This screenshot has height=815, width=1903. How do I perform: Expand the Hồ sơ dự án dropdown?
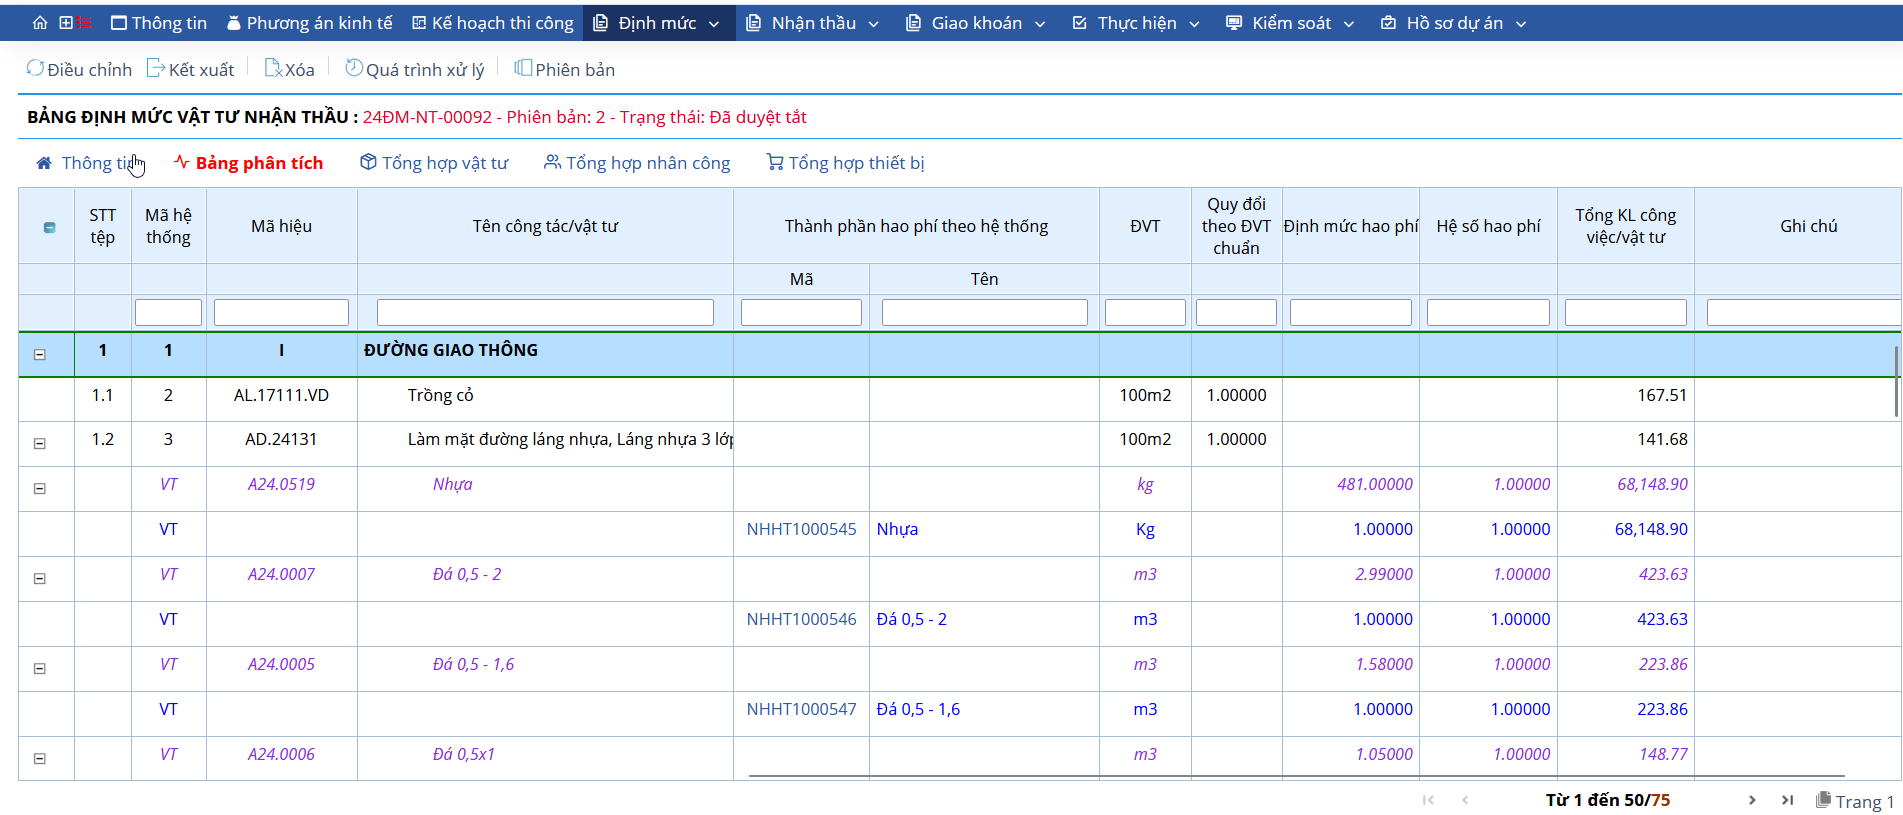pos(1454,23)
